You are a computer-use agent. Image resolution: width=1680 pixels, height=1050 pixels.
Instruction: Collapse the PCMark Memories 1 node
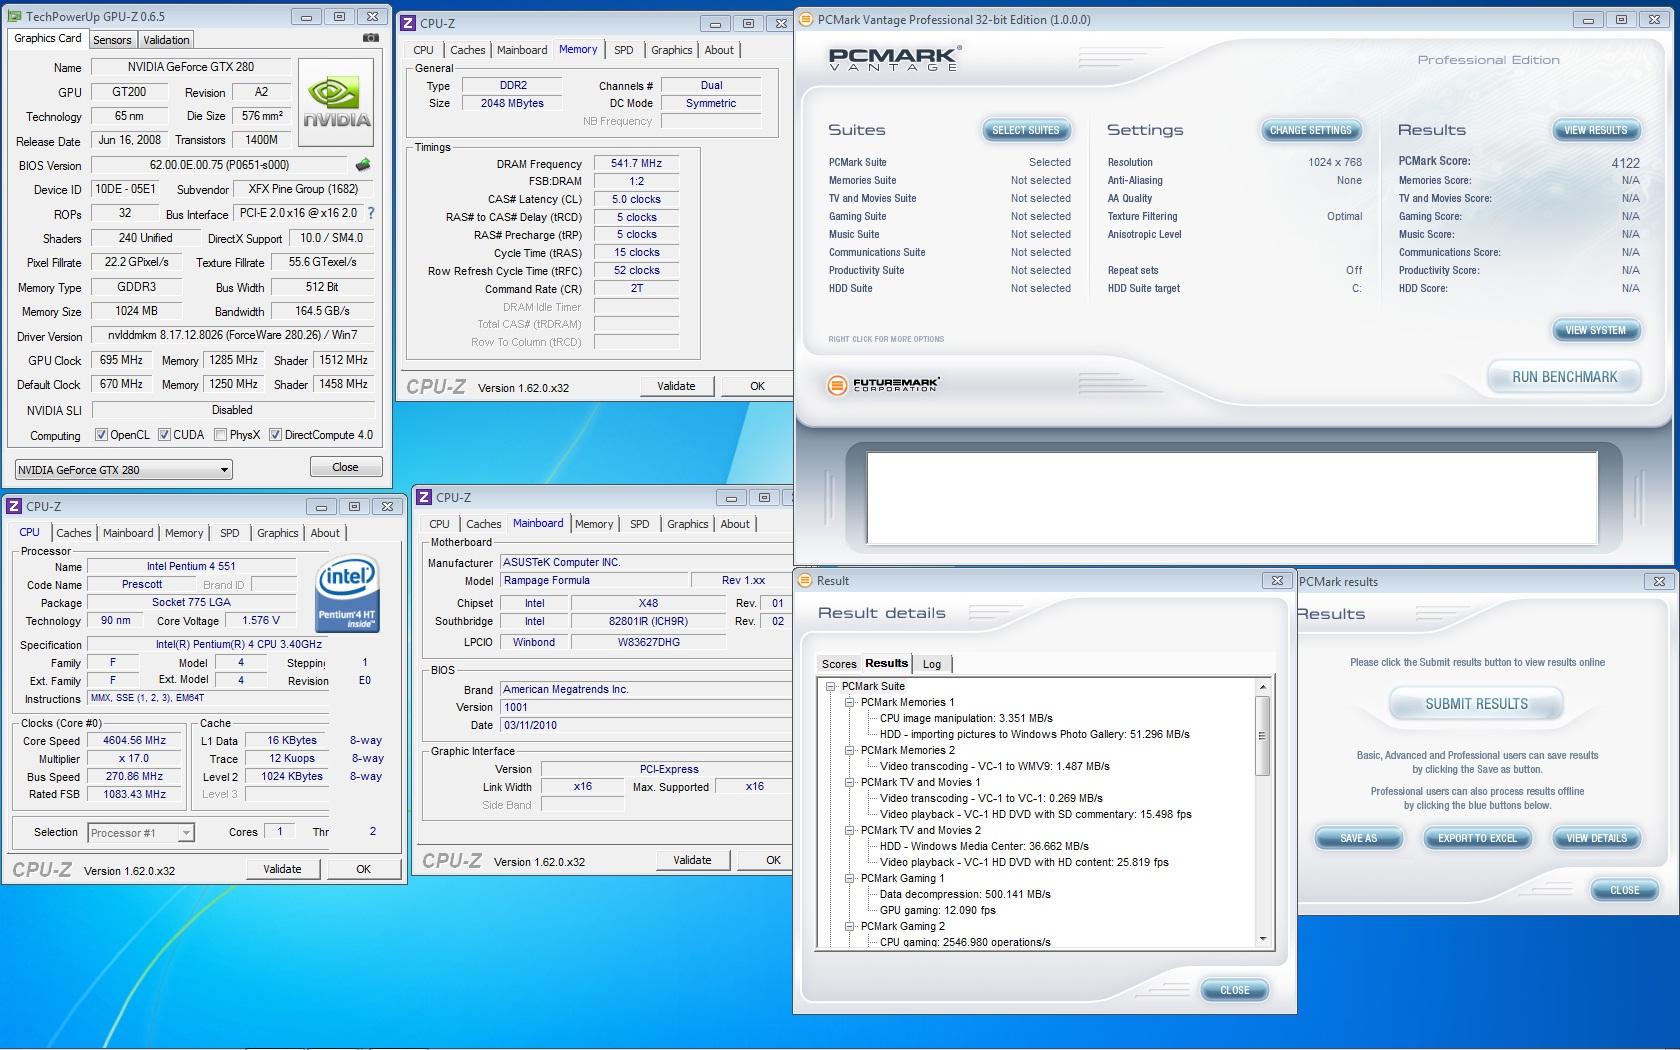pos(849,702)
